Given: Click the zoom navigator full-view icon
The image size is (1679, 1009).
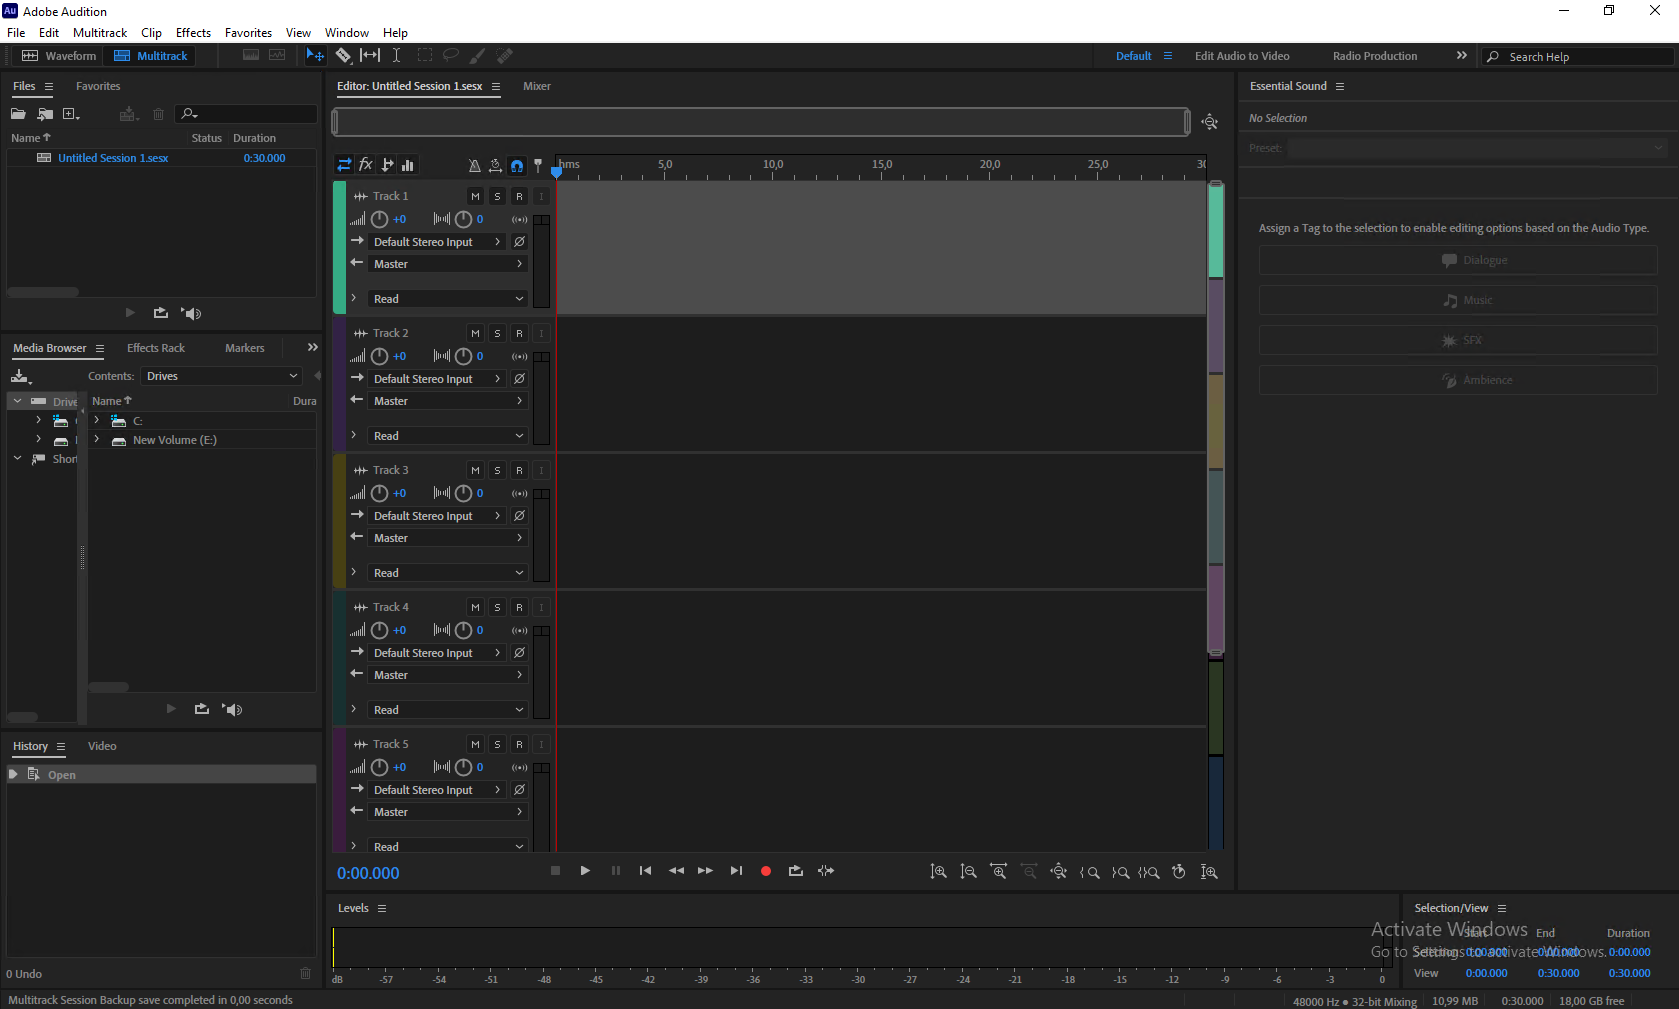Looking at the screenshot, I should 1210,122.
